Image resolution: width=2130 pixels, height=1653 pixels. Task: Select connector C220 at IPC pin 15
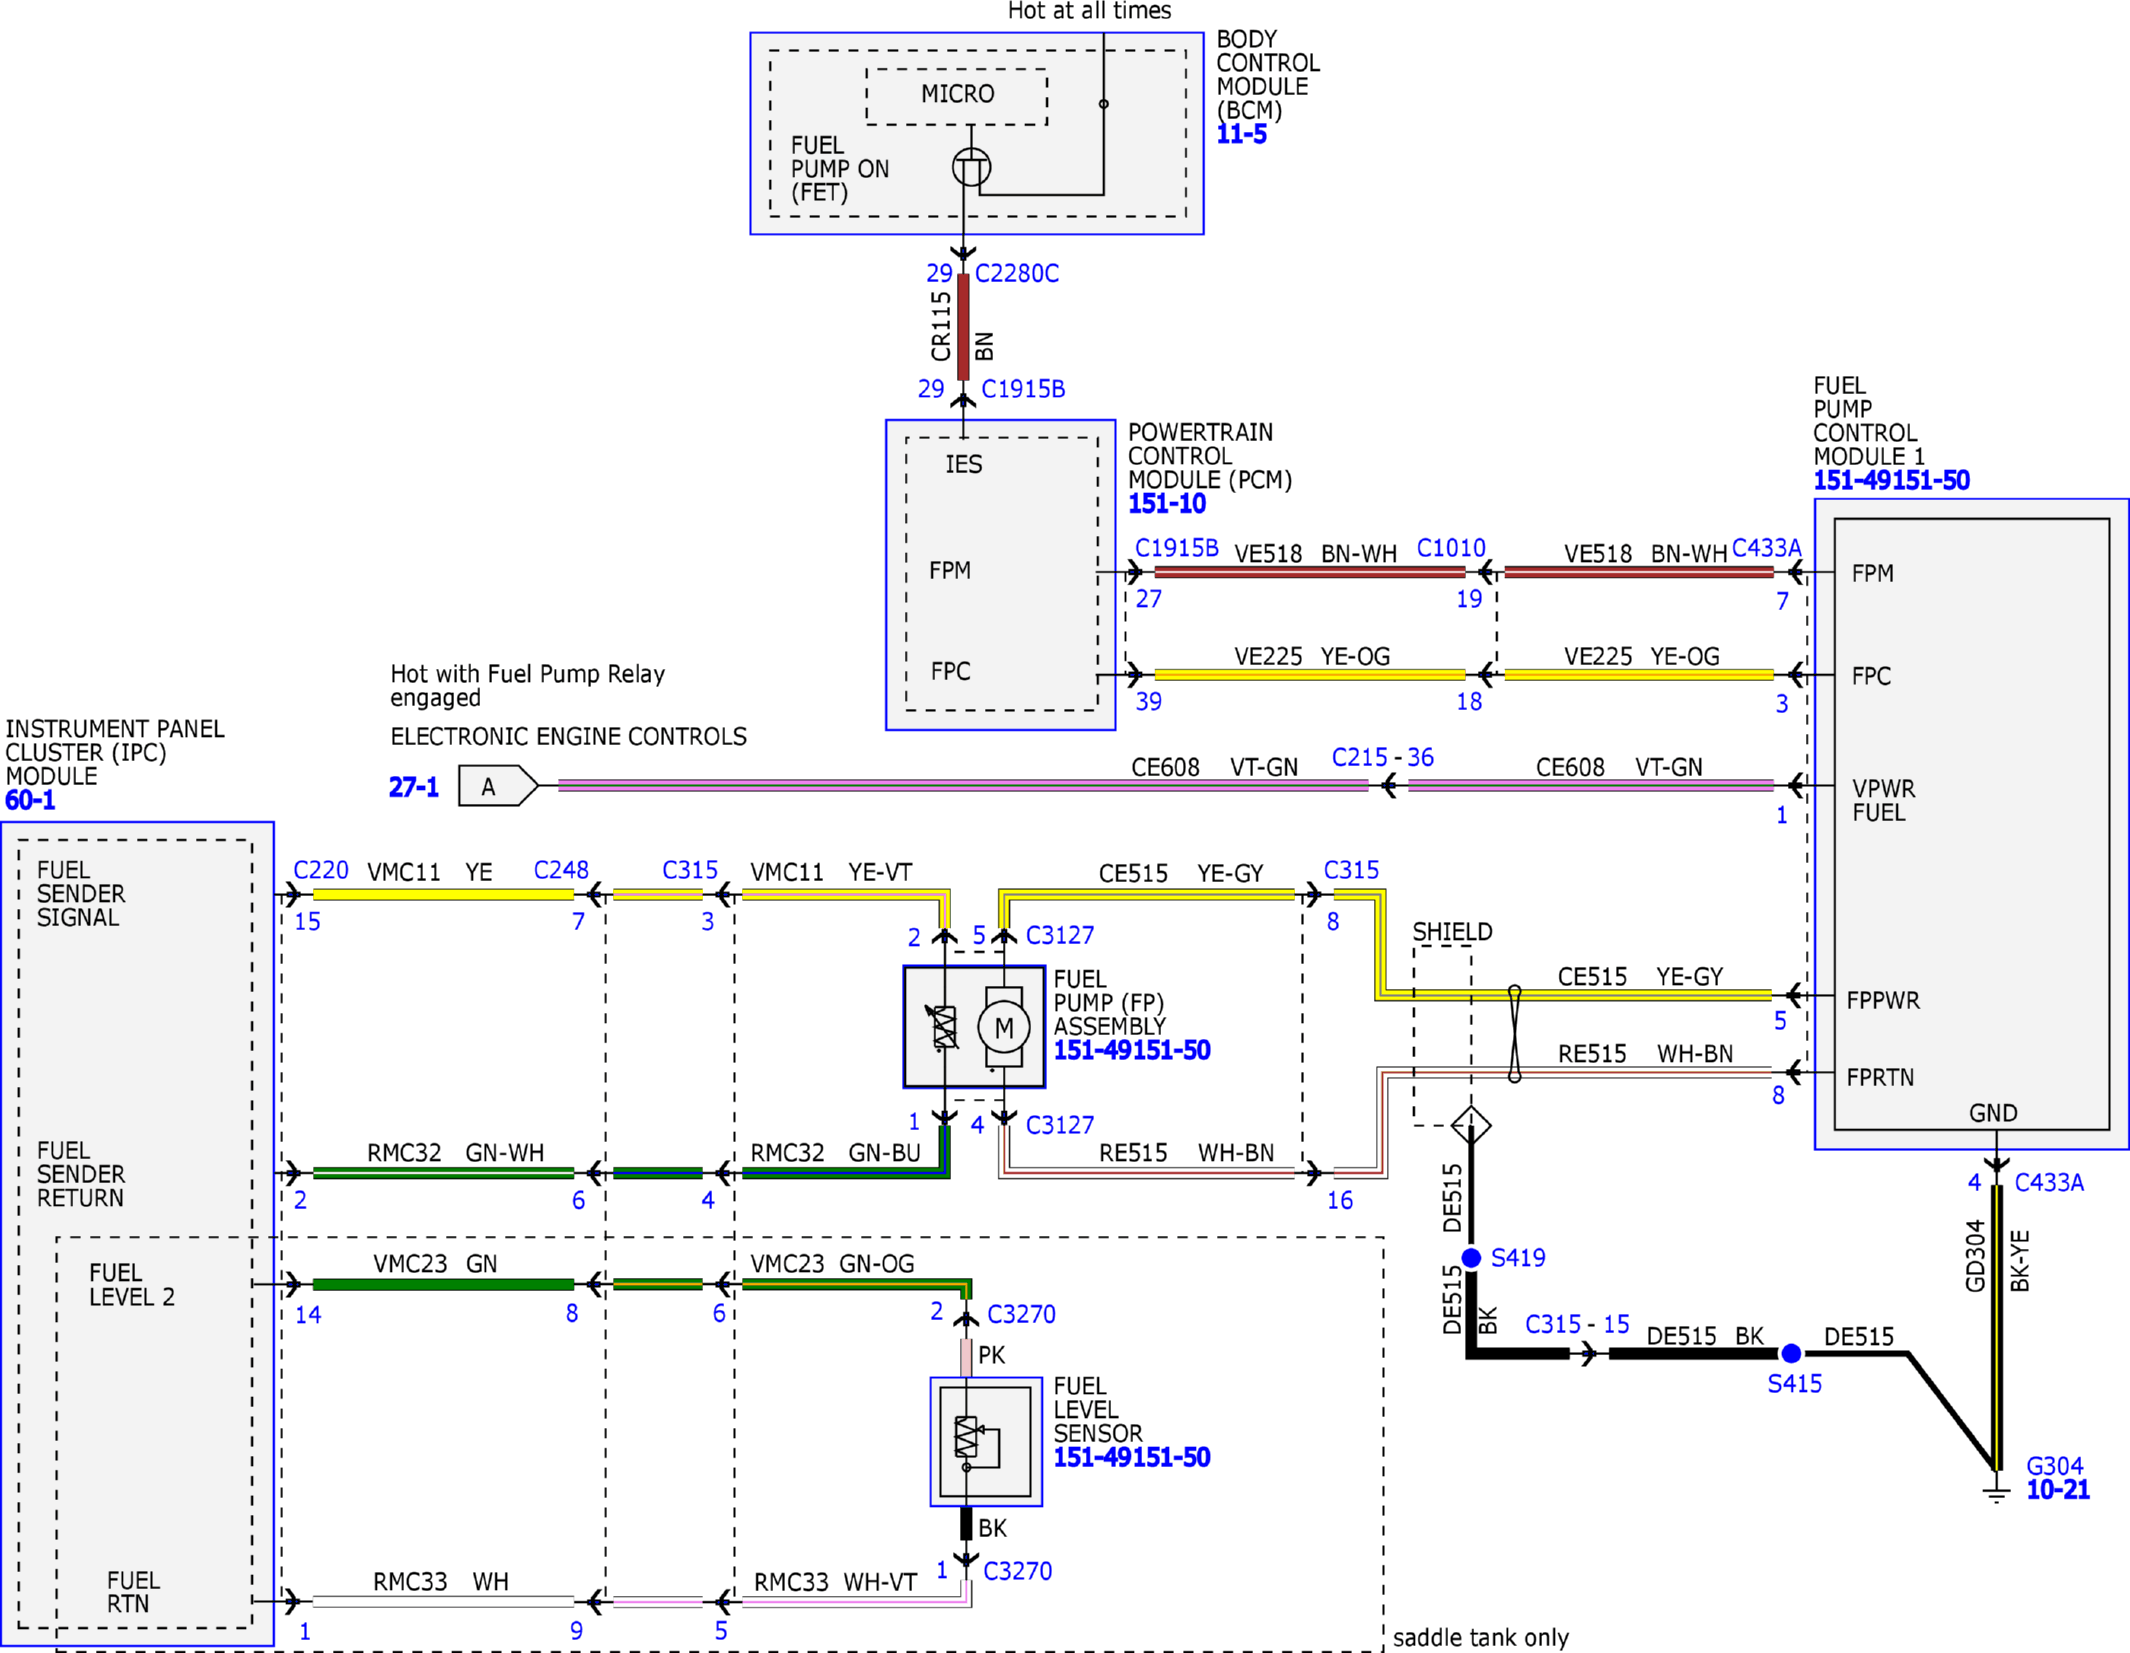(x=321, y=871)
